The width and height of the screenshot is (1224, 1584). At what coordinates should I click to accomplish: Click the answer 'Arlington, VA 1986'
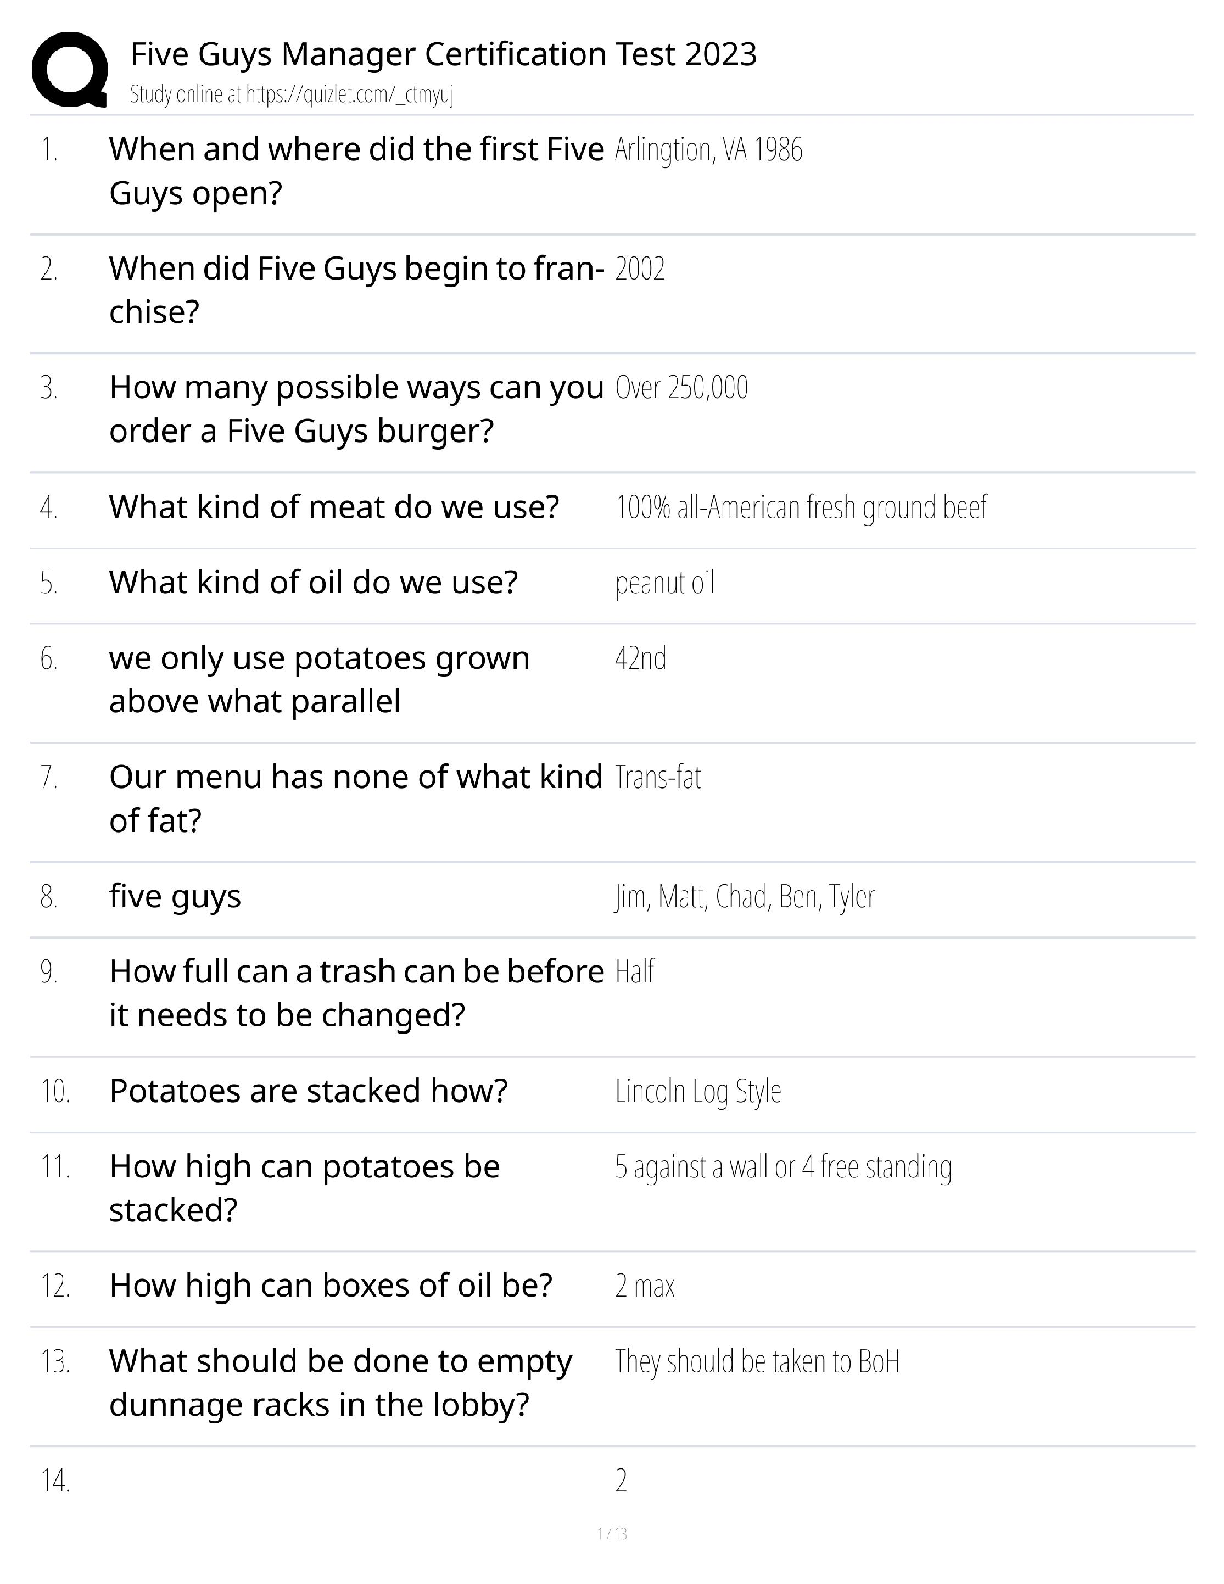tap(708, 150)
